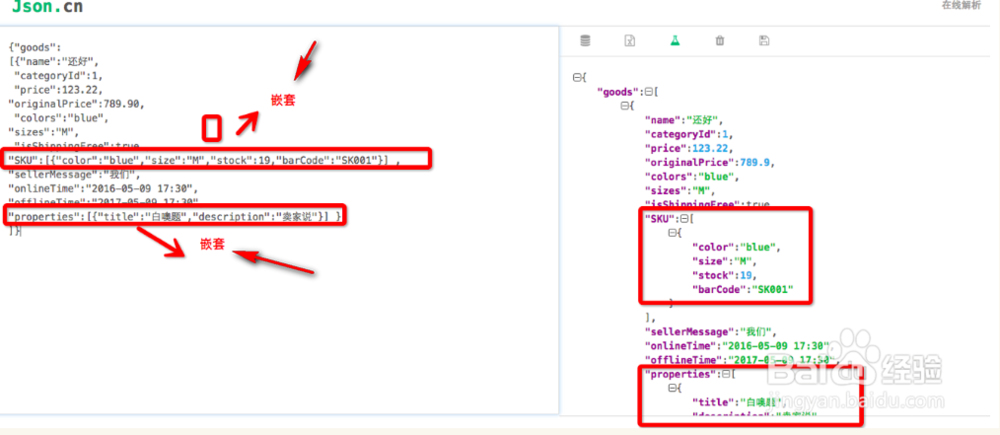1000x435 pixels.
Task: Click the "SKU" line in raw editor
Action: 203,159
